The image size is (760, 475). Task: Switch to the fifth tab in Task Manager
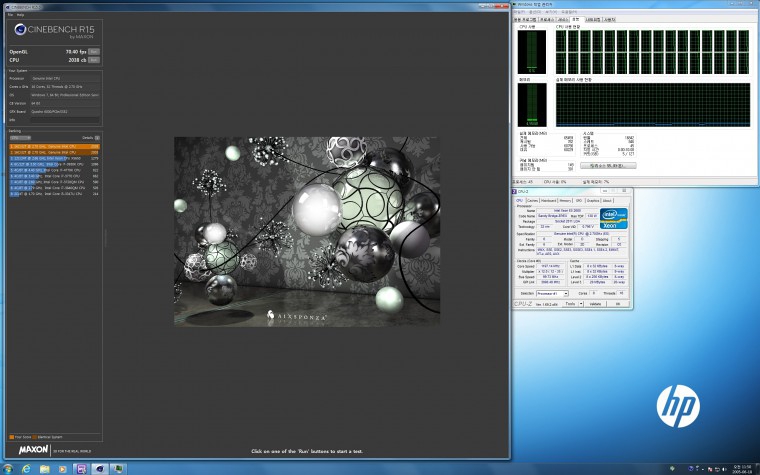tap(593, 19)
